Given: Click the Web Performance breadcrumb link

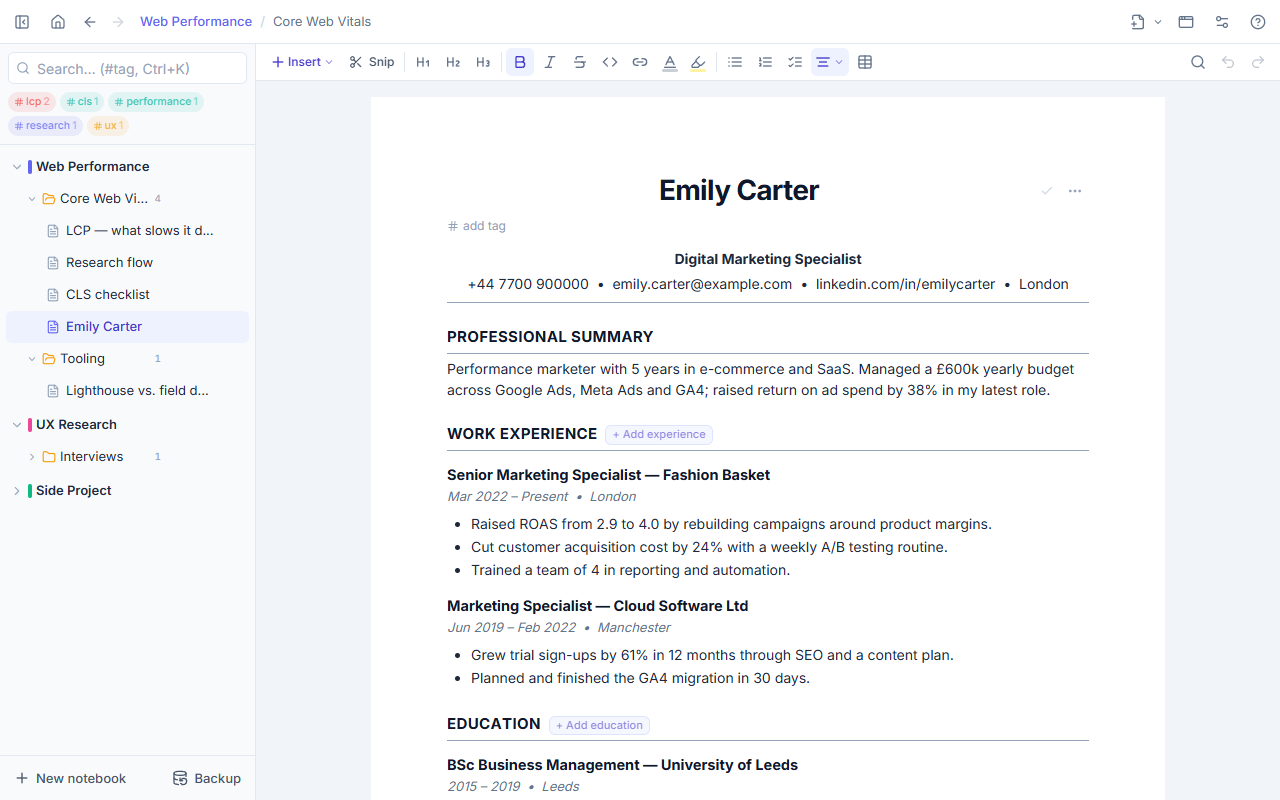Looking at the screenshot, I should coord(196,22).
